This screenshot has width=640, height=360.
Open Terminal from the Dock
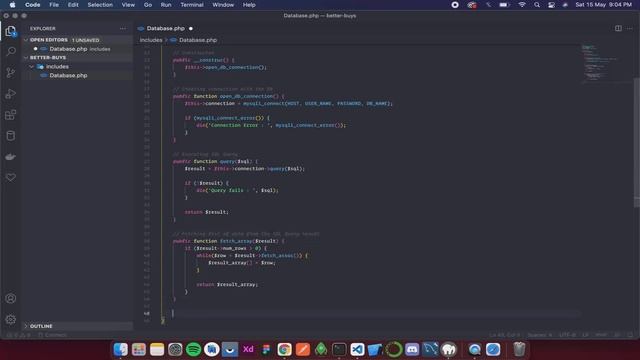point(339,349)
